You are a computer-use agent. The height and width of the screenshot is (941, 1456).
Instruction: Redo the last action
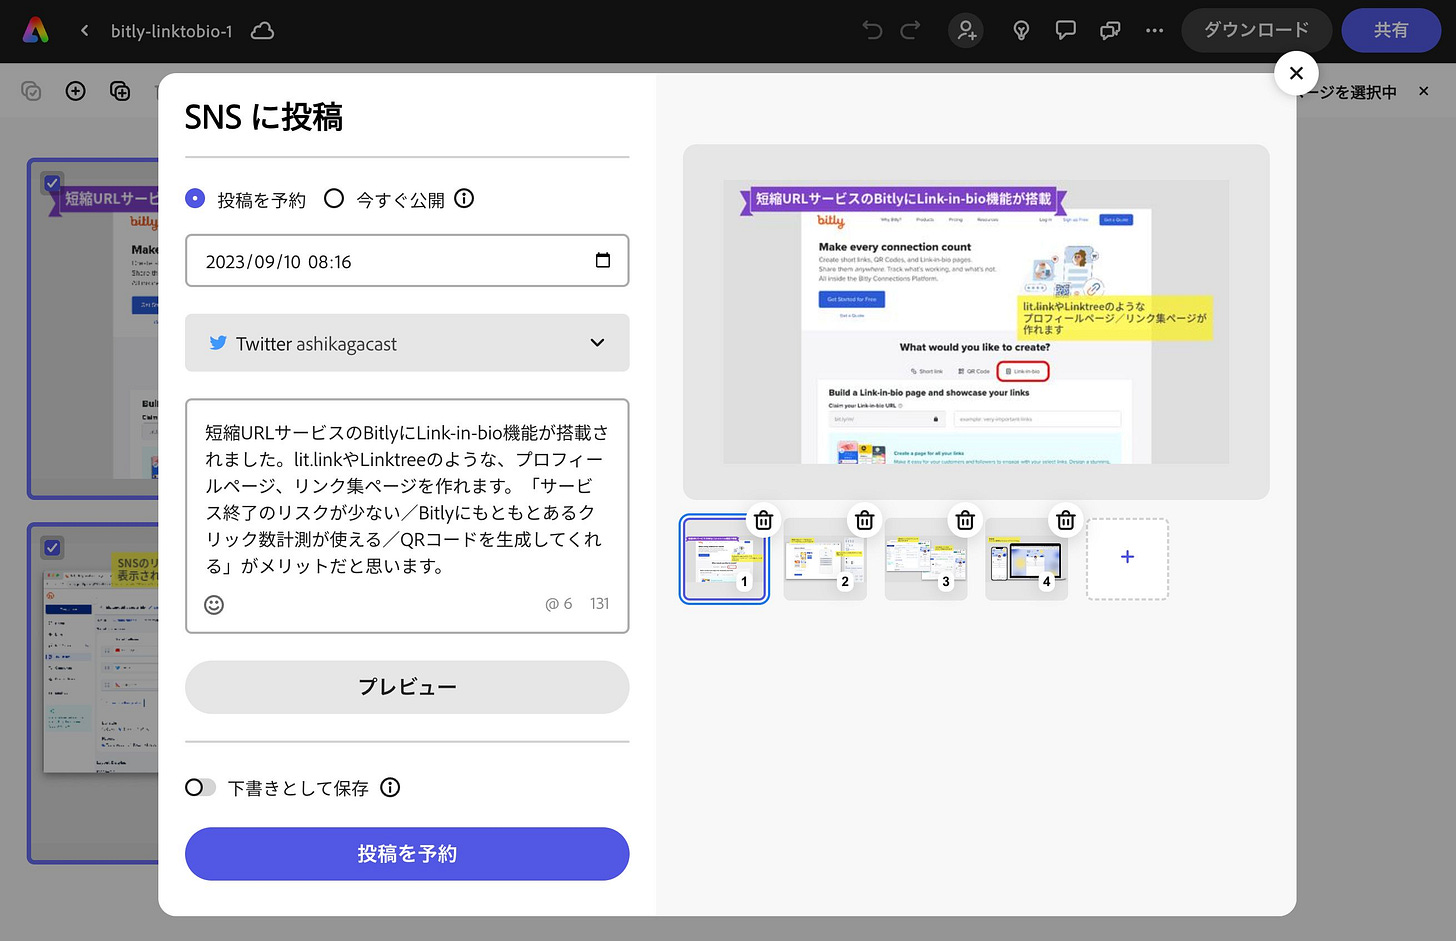[910, 31]
